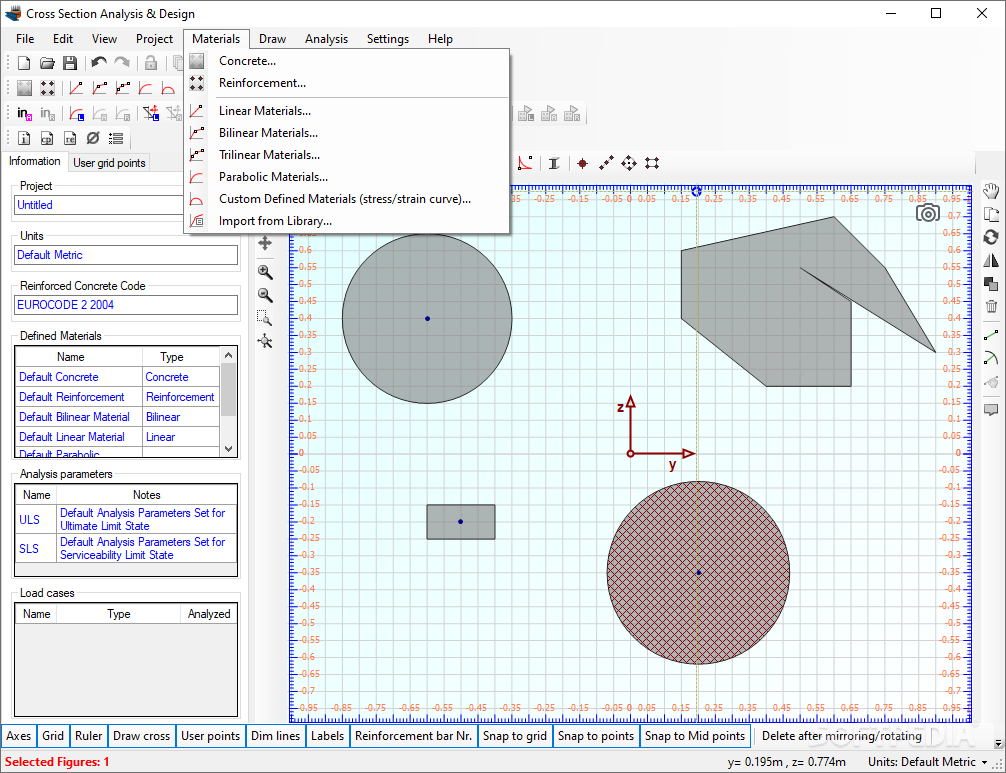The height and width of the screenshot is (773, 1006).
Task: Click the draw arc icon
Action: 991,359
